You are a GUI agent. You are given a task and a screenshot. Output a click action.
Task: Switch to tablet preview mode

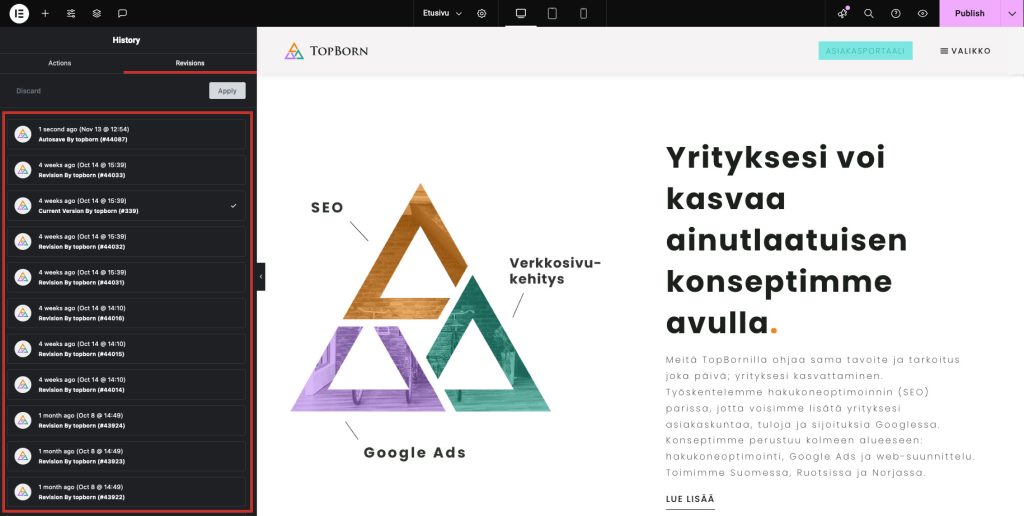(x=552, y=13)
